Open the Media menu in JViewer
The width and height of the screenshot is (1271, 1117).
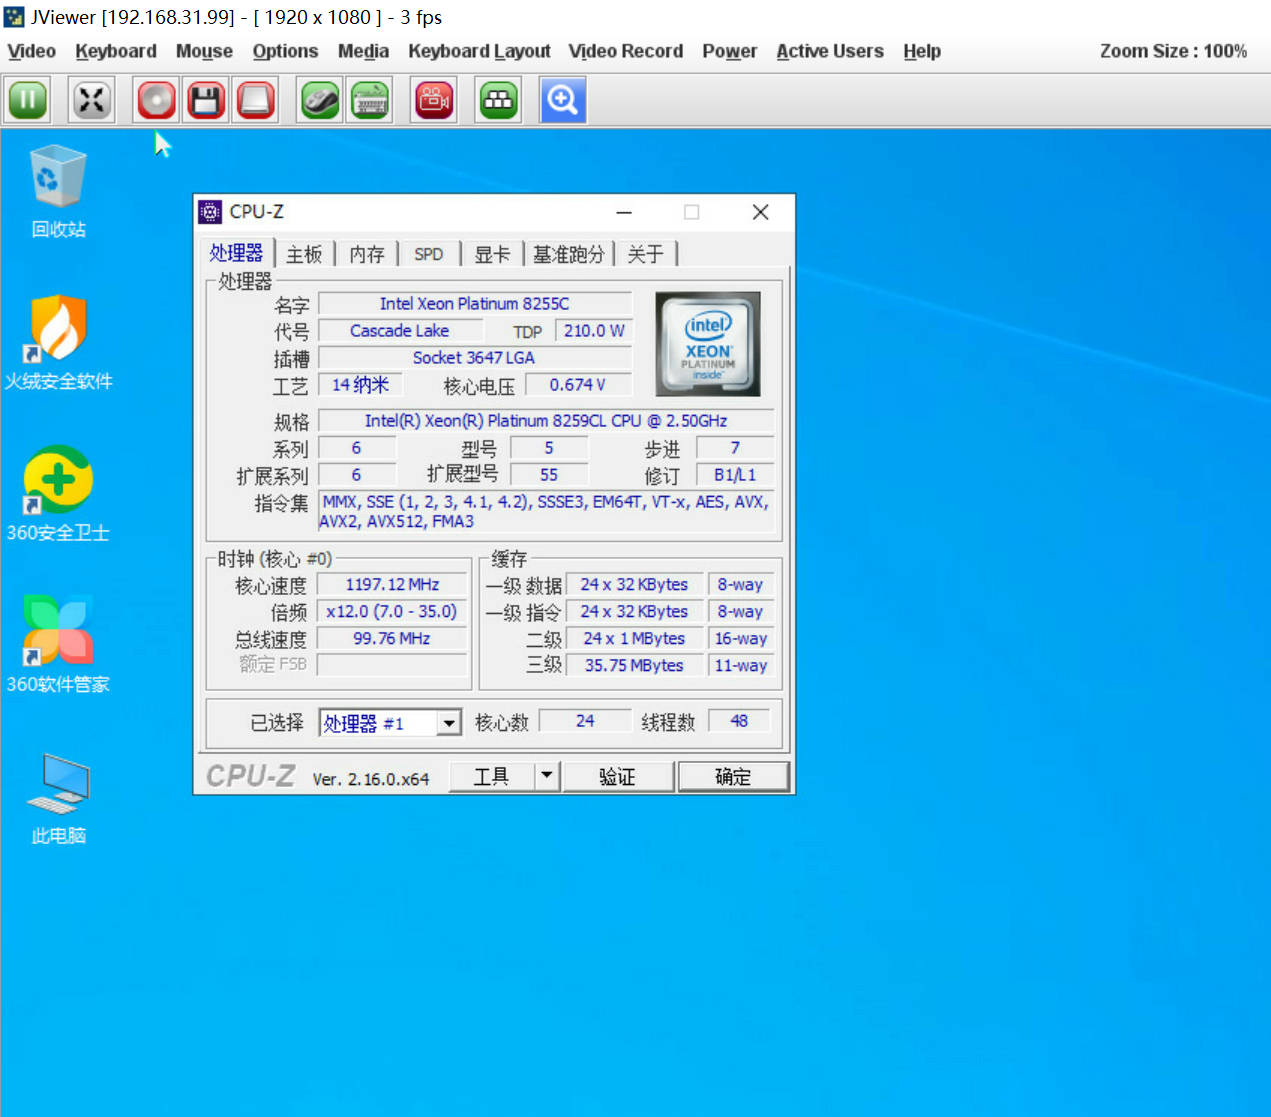pos(363,51)
